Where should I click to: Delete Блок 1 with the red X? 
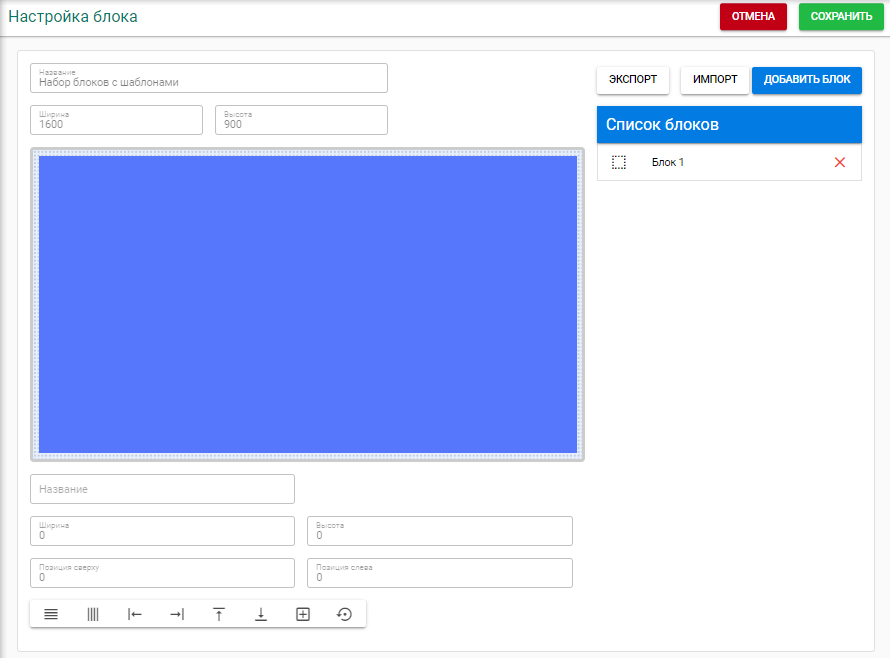coord(839,162)
